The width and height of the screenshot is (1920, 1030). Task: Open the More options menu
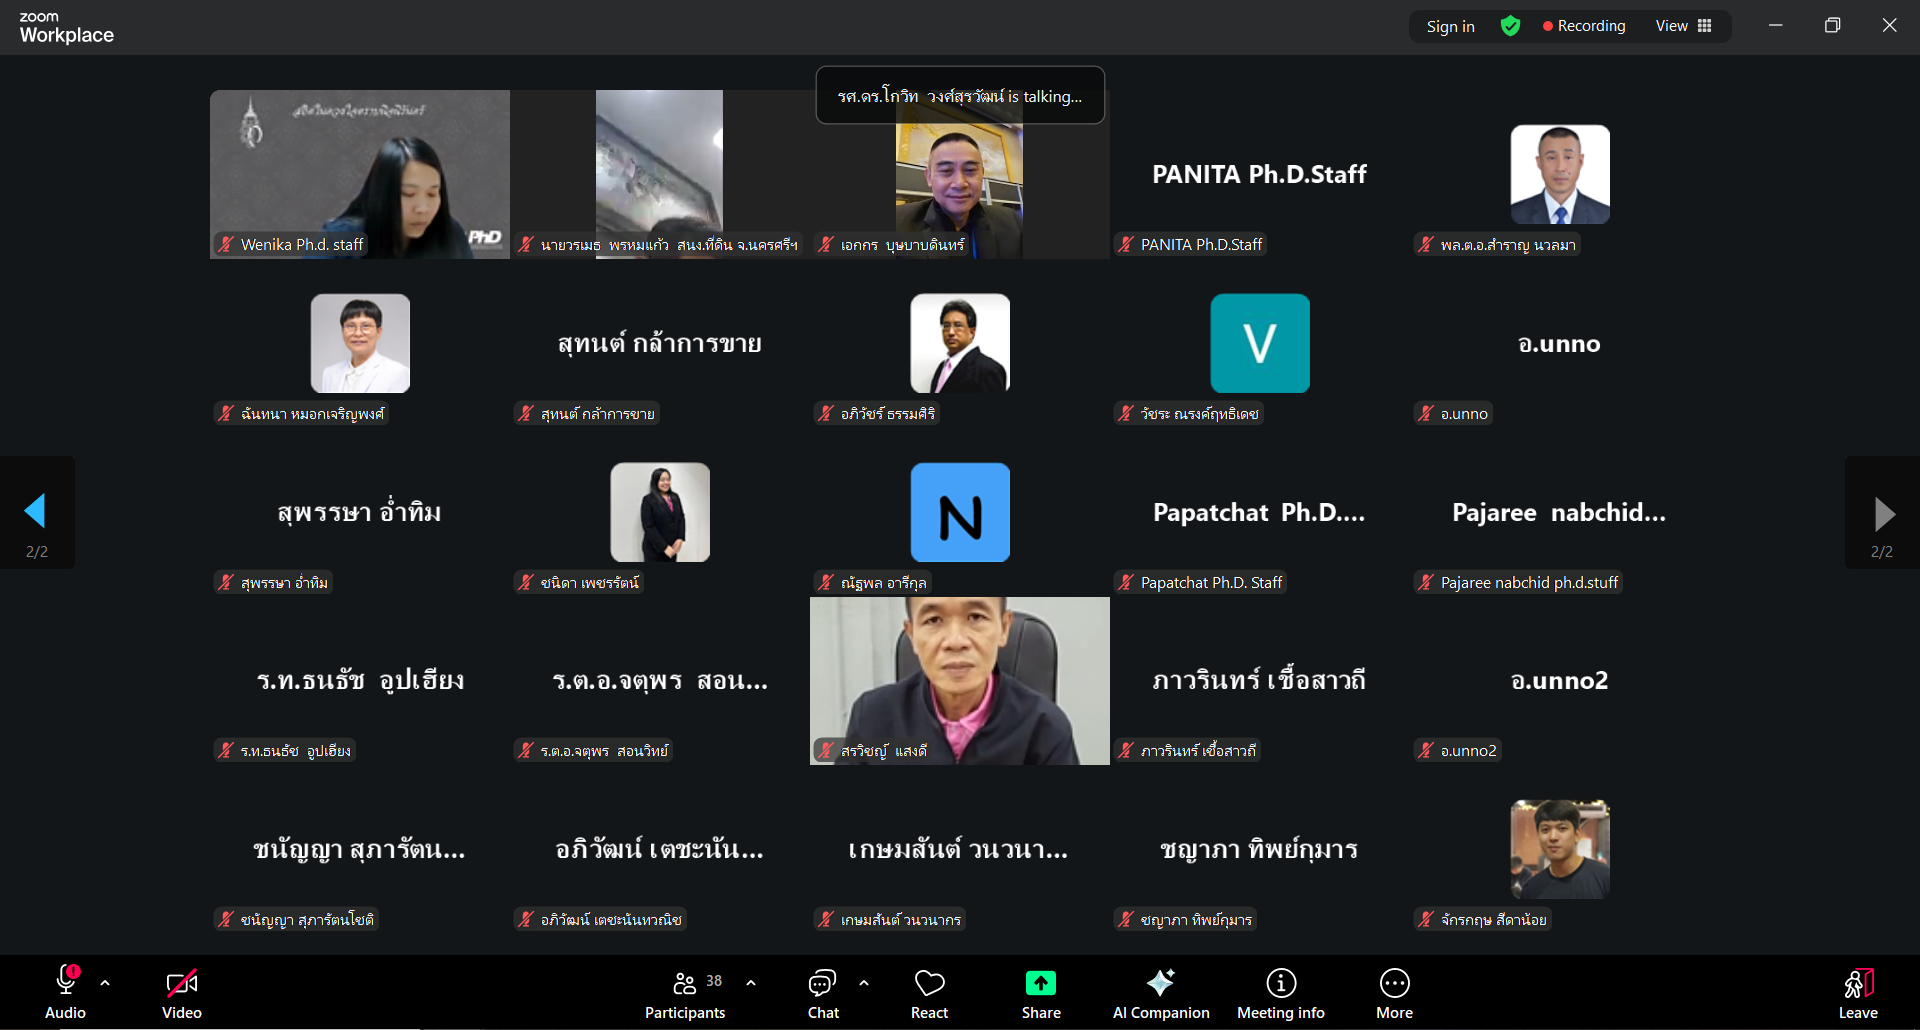(1394, 994)
